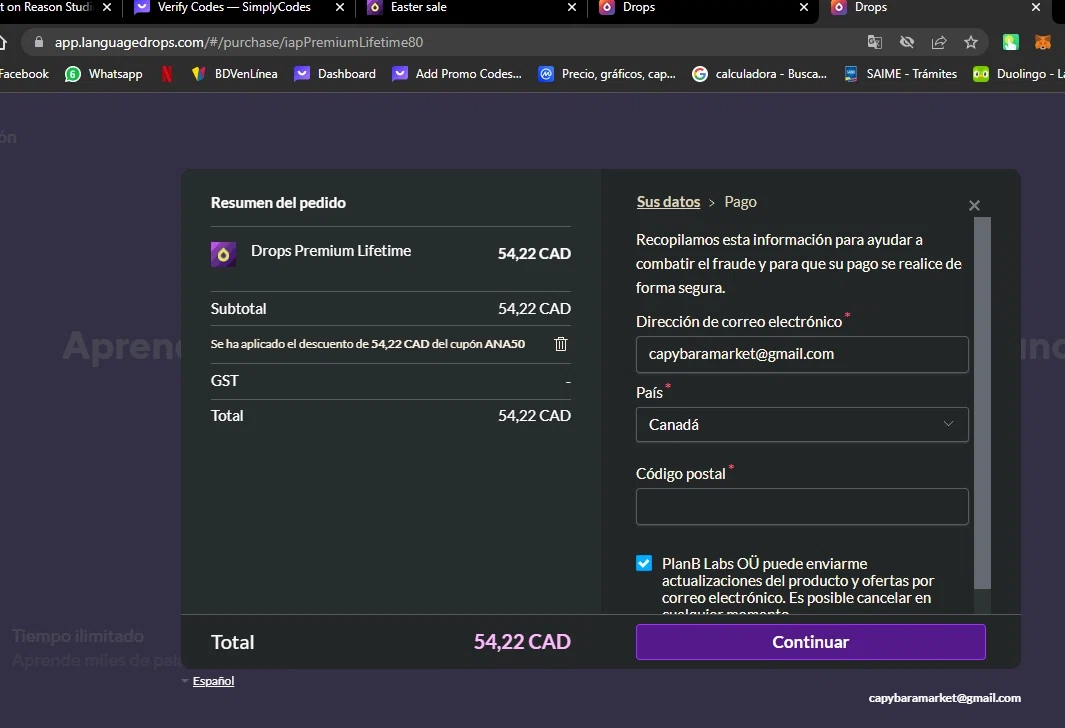Image resolution: width=1065 pixels, height=728 pixels.
Task: Bookmark this page with the star icon
Action: click(971, 42)
